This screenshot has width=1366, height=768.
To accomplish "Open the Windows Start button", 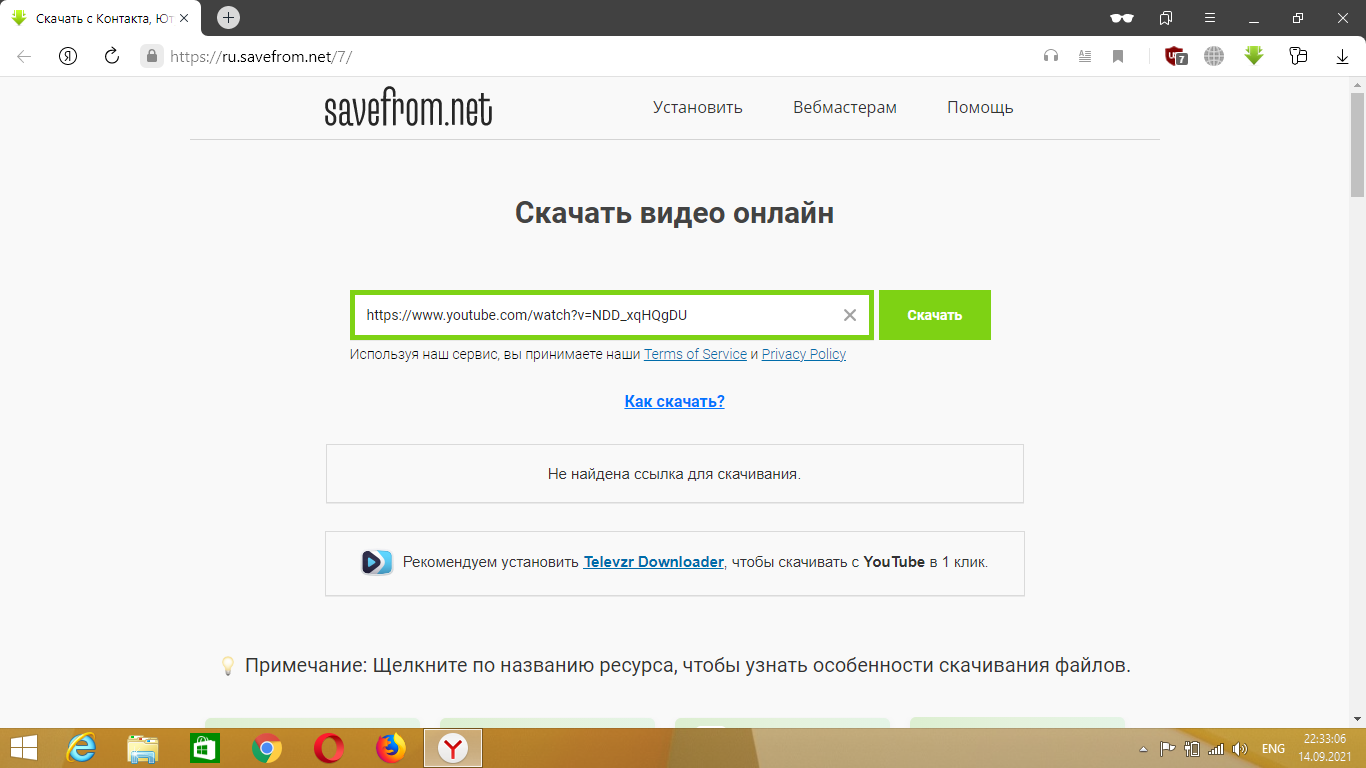I will pos(24,748).
